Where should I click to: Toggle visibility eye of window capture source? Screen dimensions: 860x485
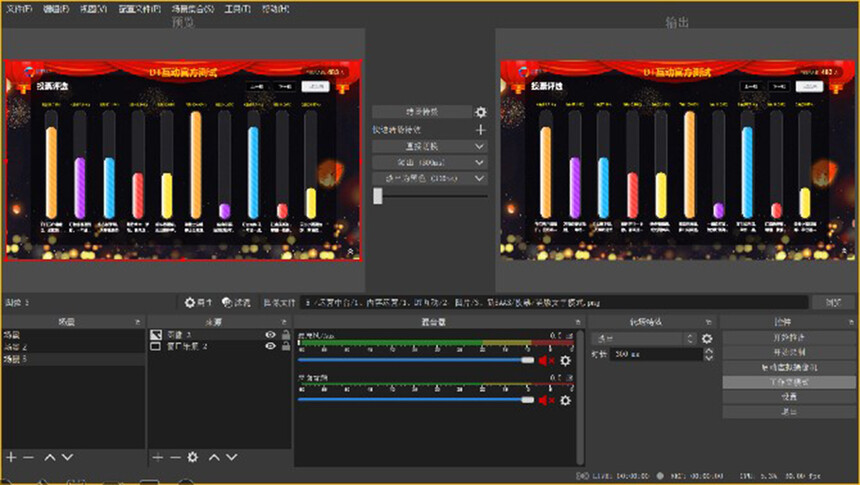270,346
